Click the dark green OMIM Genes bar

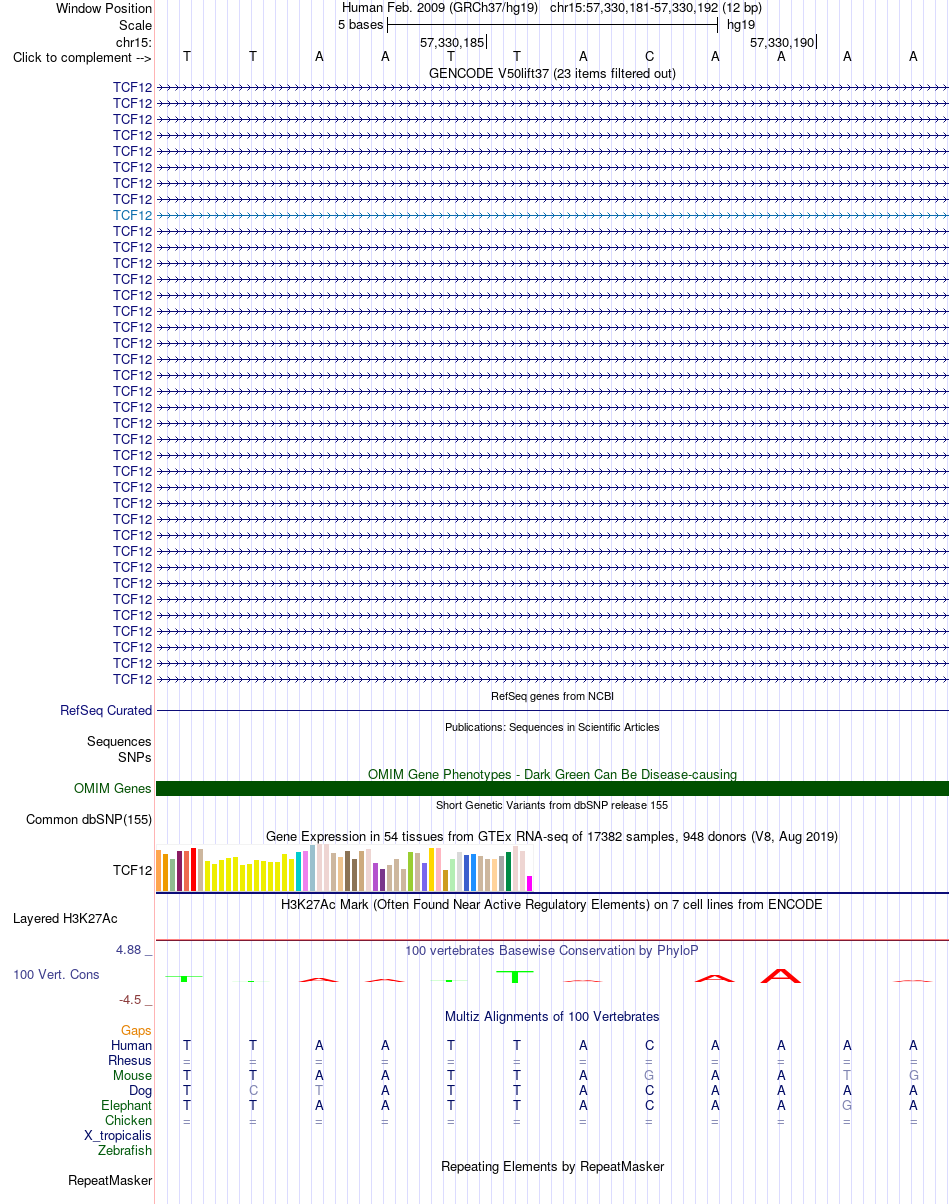552,789
